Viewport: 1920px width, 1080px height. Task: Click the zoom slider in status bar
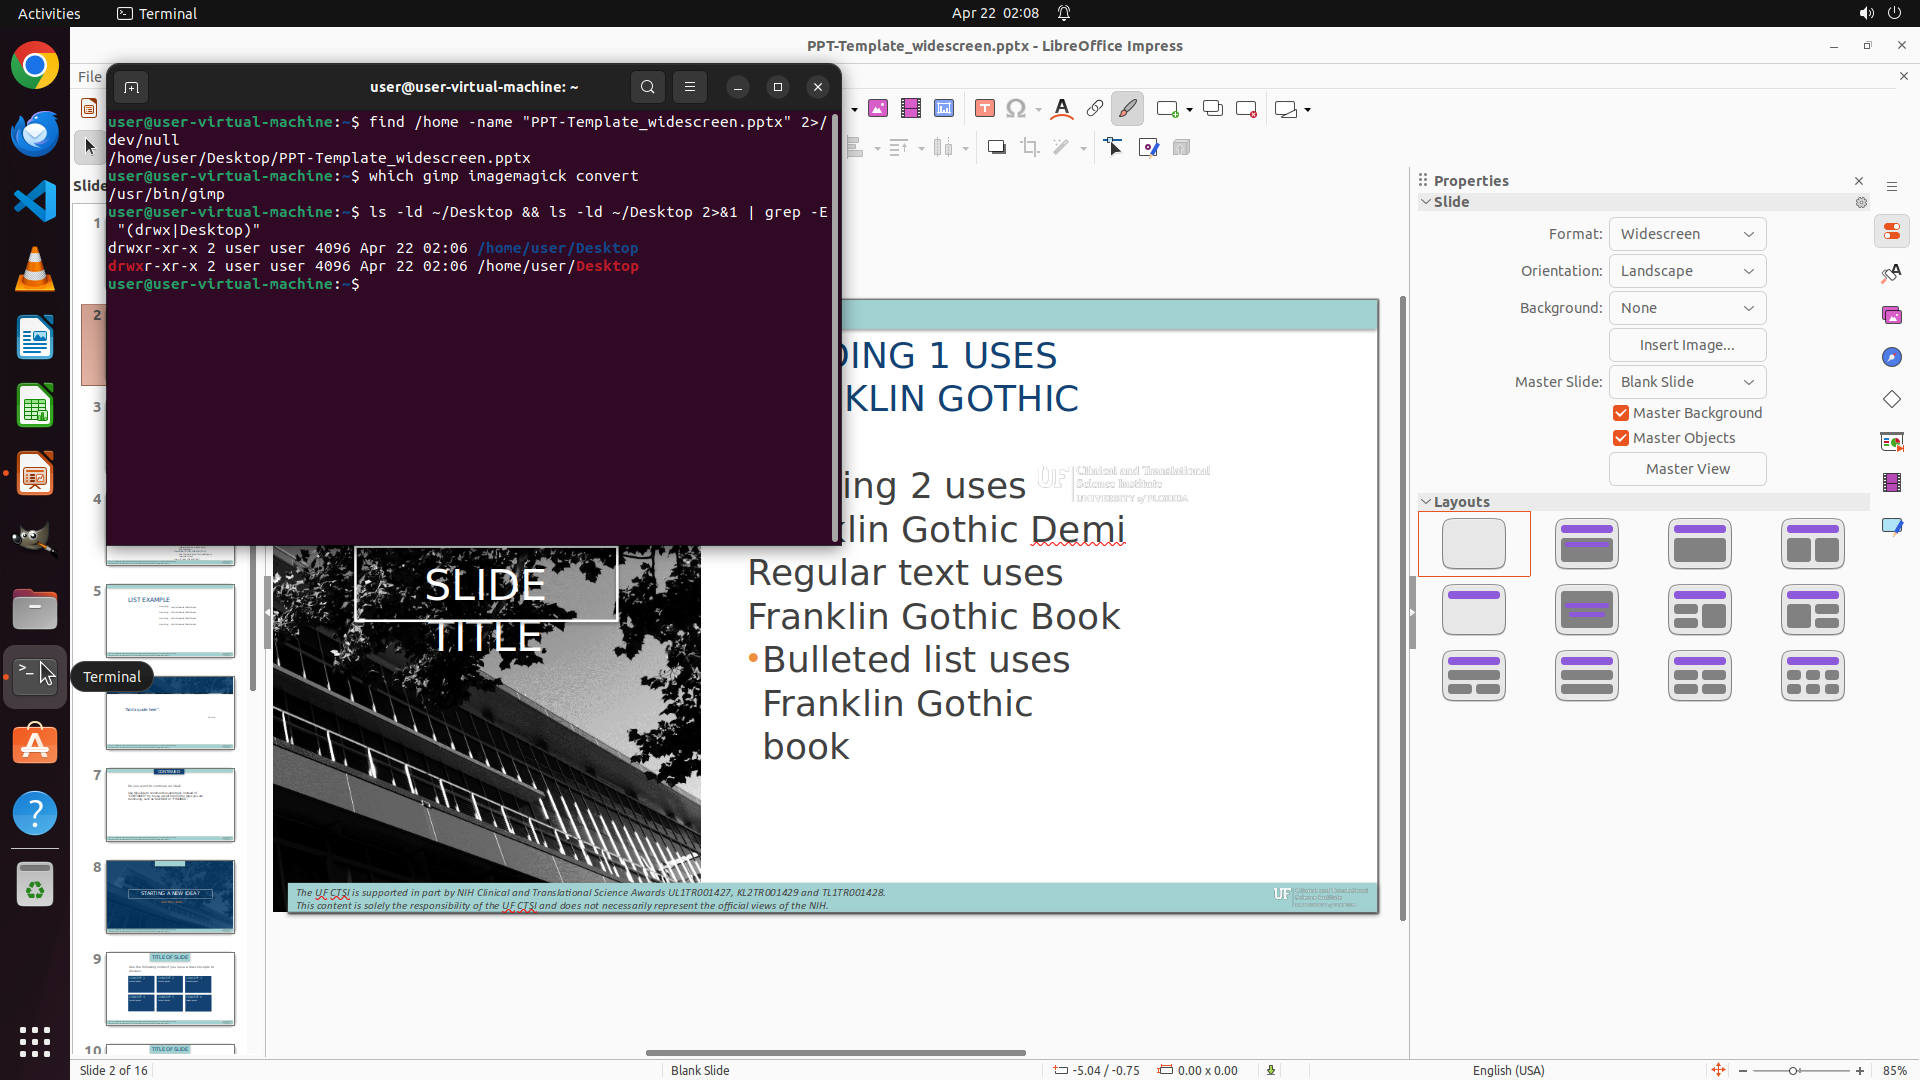1793,1070
